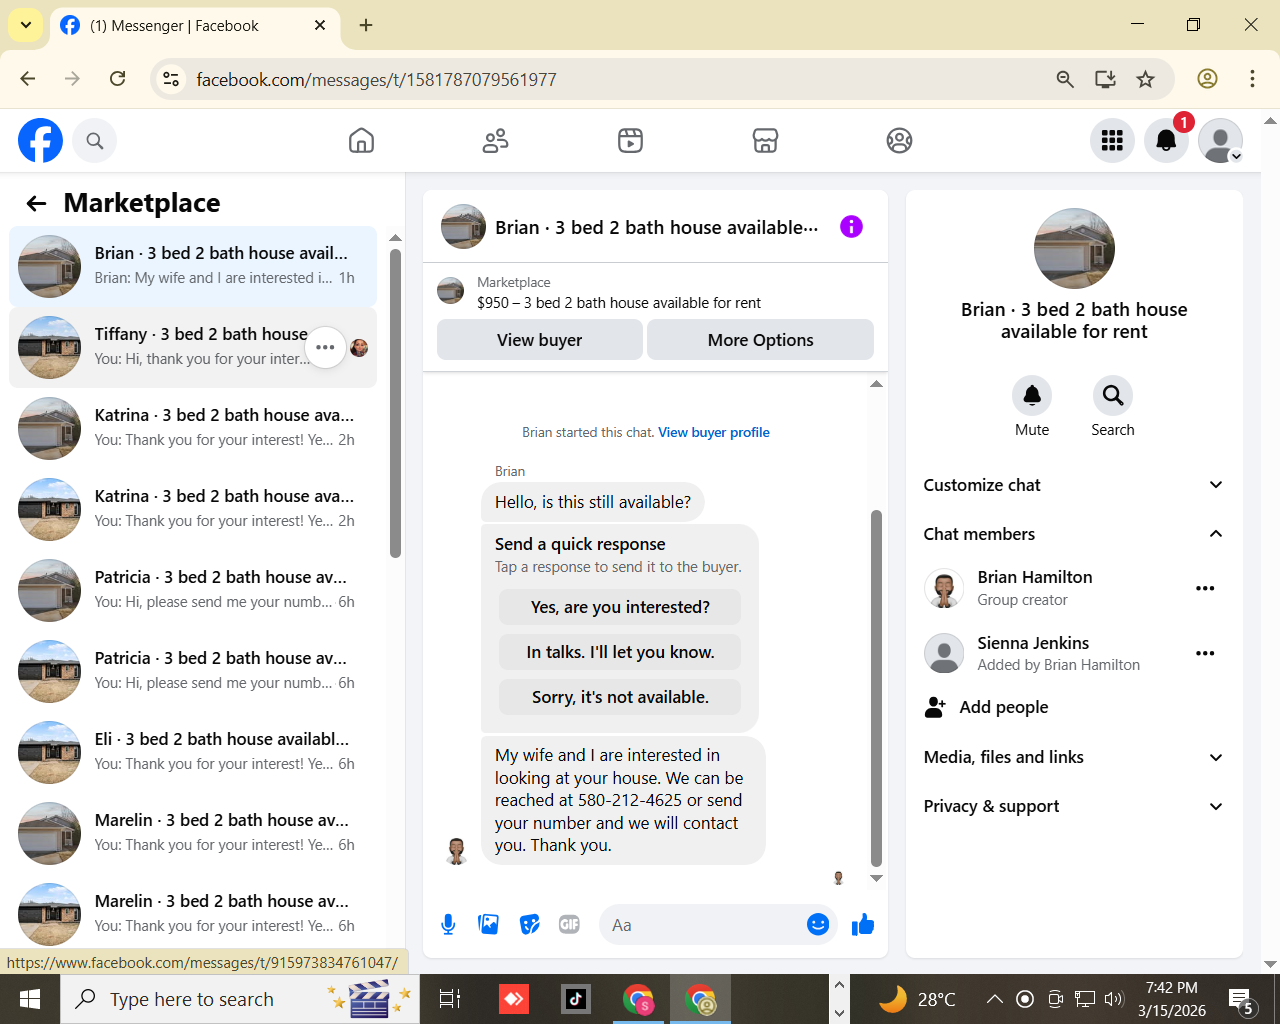Click the listing thumbnail in Marketplace banner
The width and height of the screenshot is (1280, 1024).
pyautogui.click(x=451, y=291)
